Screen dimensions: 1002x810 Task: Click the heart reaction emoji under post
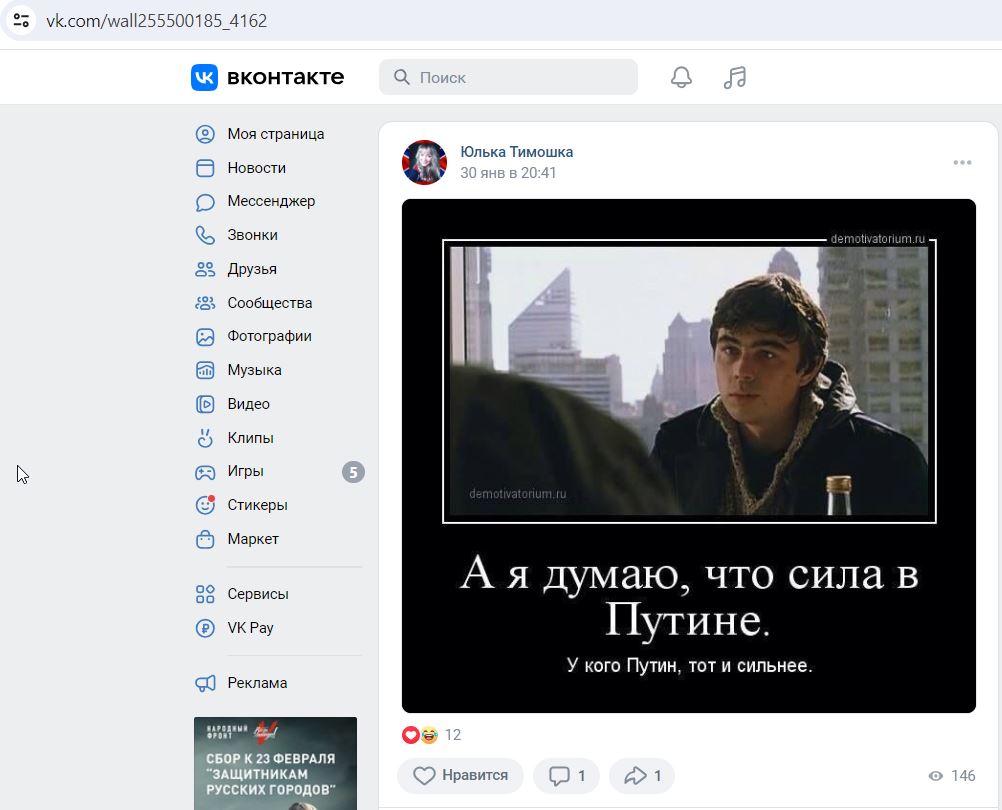[410, 735]
